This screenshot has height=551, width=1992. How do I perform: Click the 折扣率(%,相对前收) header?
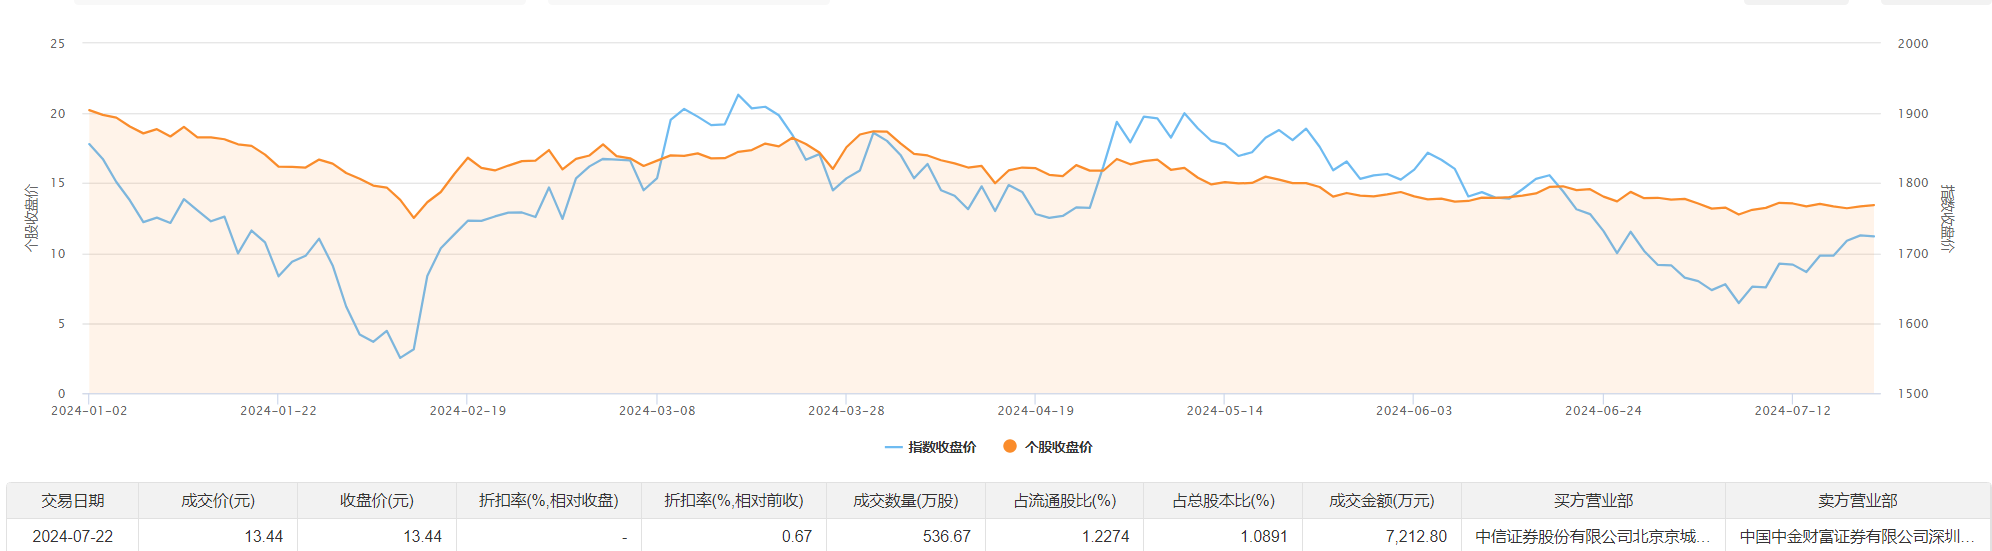click(734, 501)
